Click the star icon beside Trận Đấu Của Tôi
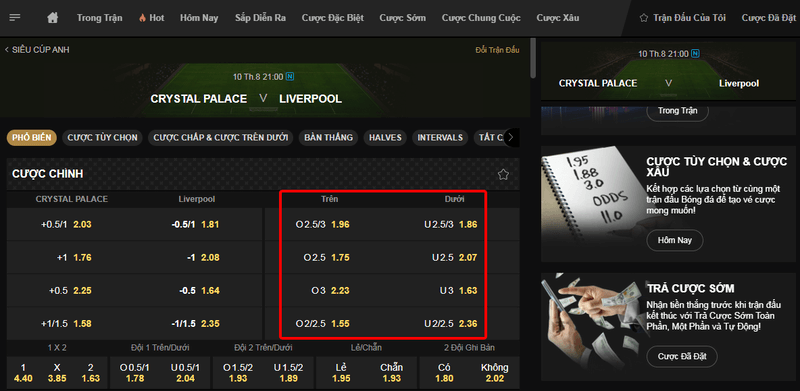This screenshot has width=800, height=391. click(x=643, y=18)
